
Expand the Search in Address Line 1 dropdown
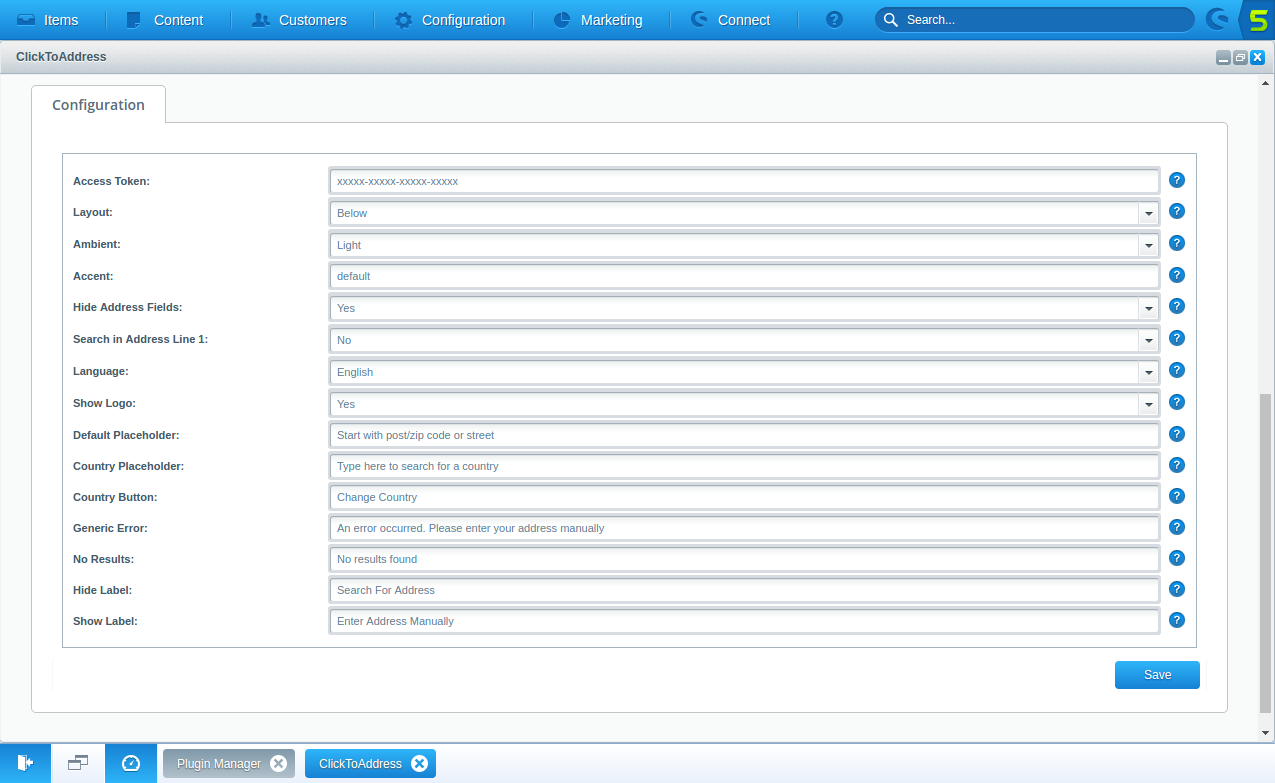(1148, 340)
